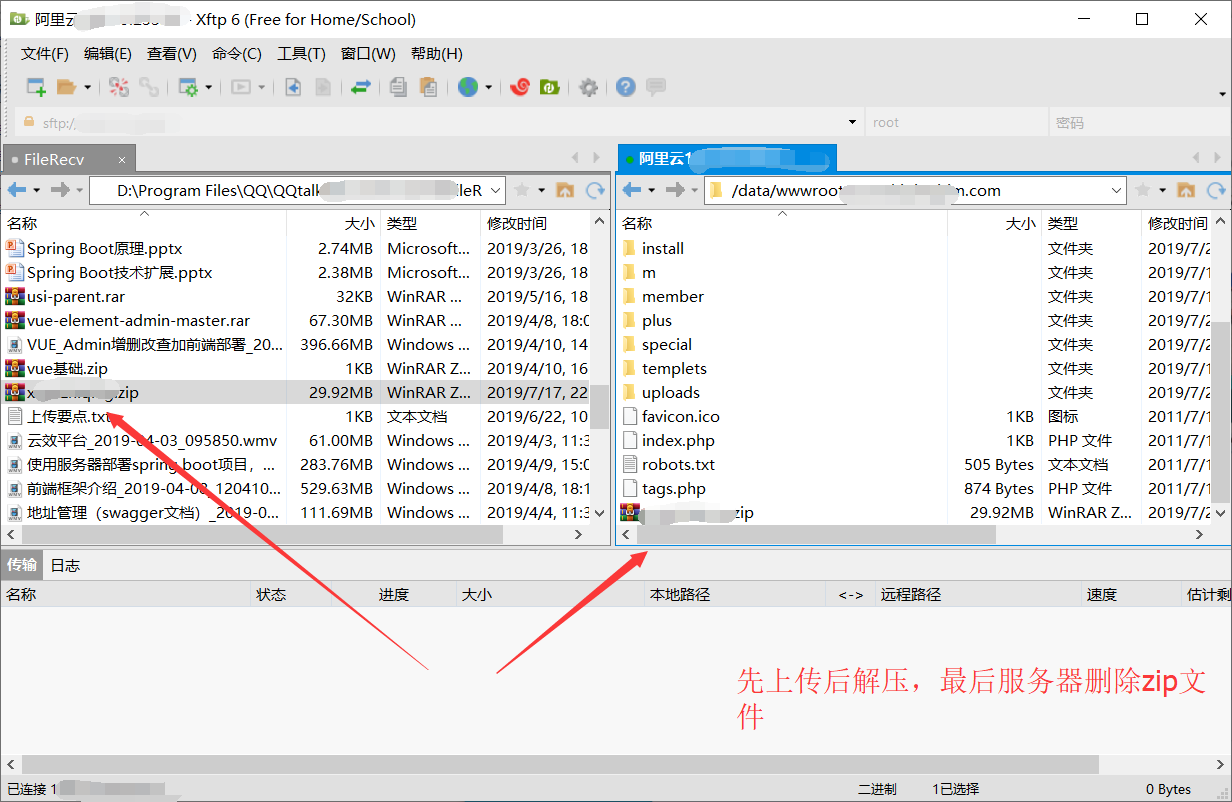This screenshot has height=802, width=1232.
Task: Click the Options gear icon
Action: [589, 87]
